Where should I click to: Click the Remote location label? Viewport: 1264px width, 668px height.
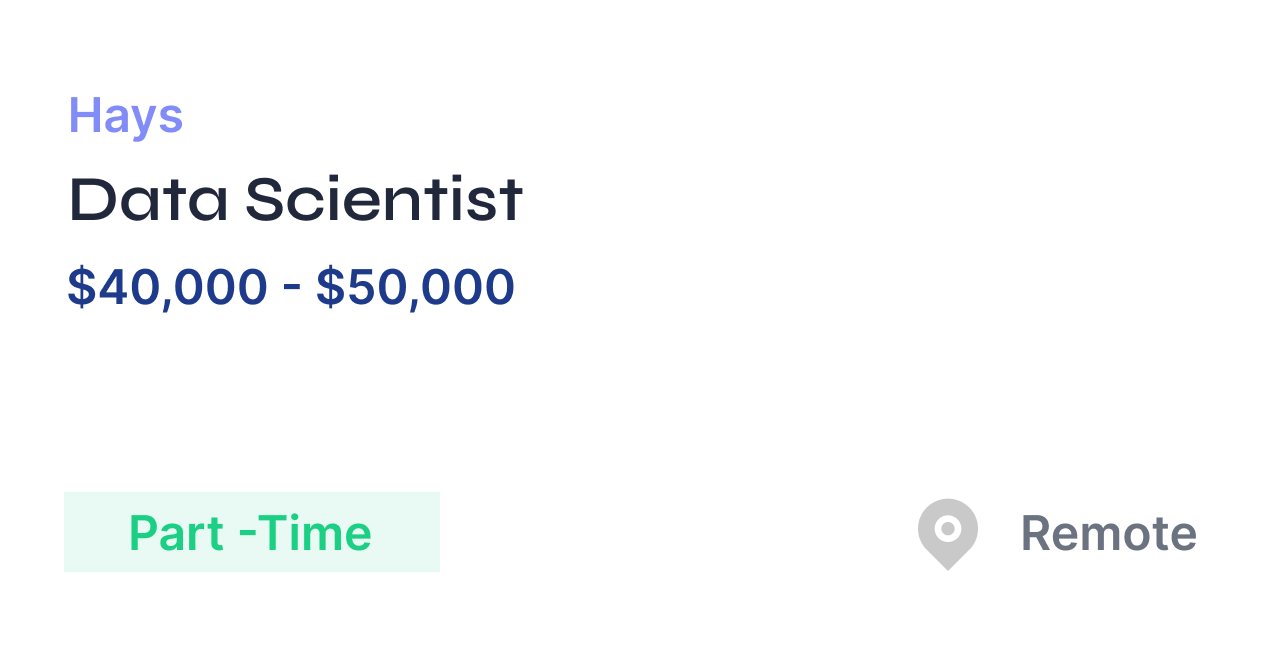1108,533
